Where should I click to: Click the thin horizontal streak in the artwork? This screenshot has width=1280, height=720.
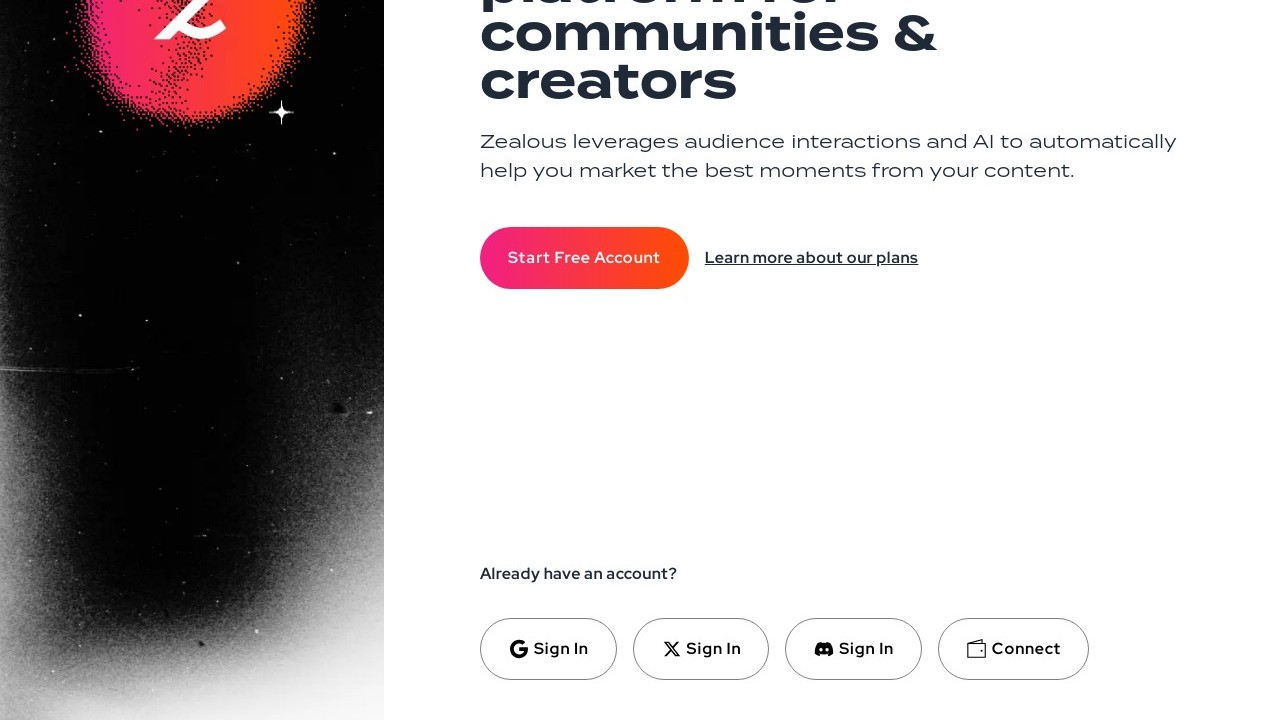(70, 369)
